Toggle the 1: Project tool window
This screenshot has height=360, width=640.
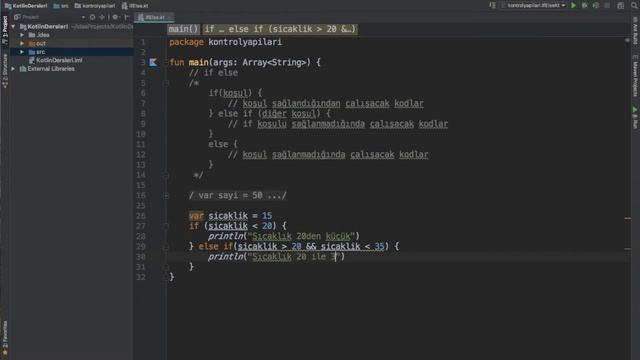5,30
